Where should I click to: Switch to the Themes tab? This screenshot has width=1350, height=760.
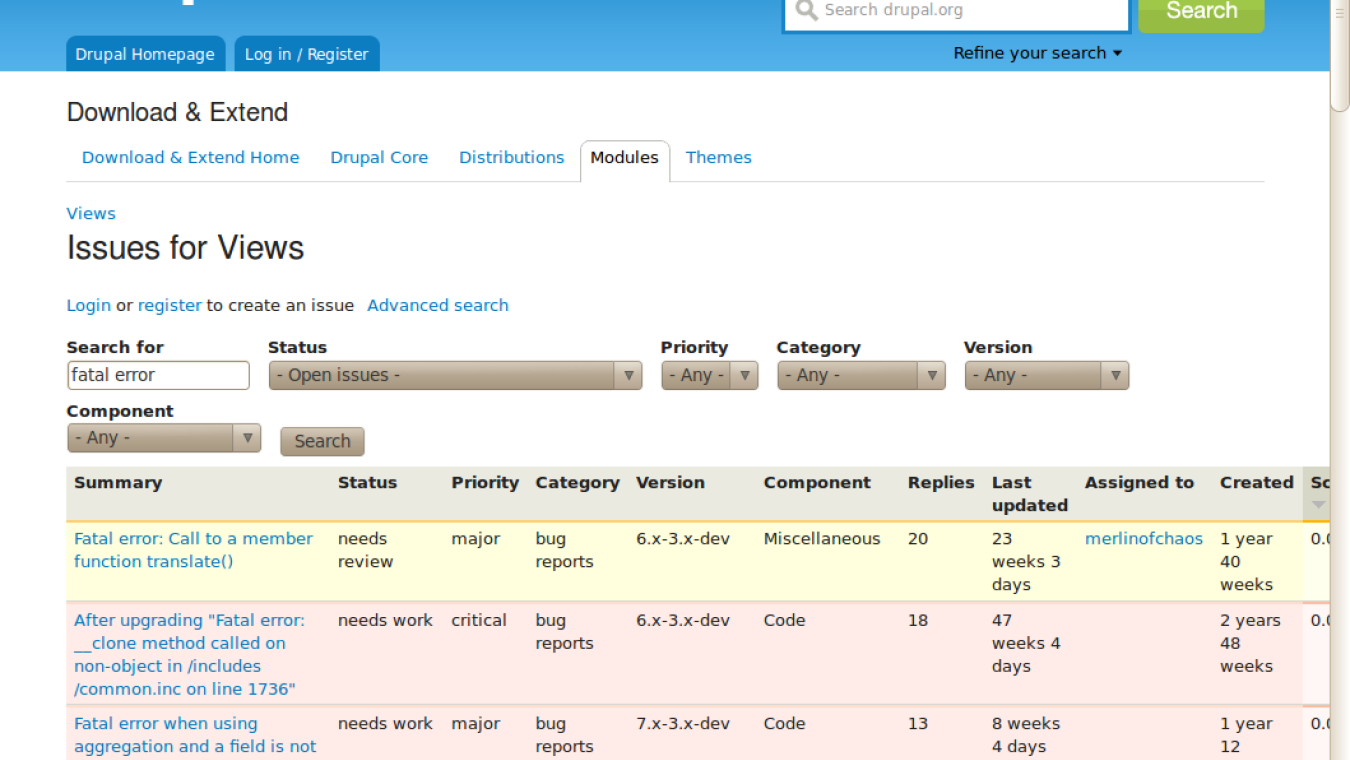click(718, 157)
